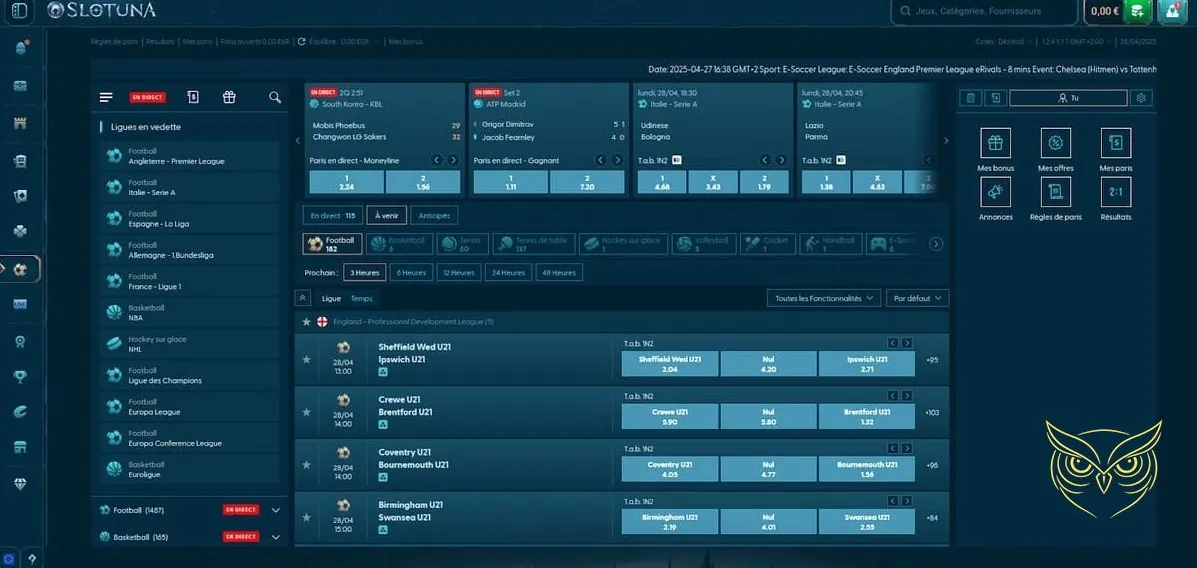Select the Football 182 sport tab

coord(332,244)
